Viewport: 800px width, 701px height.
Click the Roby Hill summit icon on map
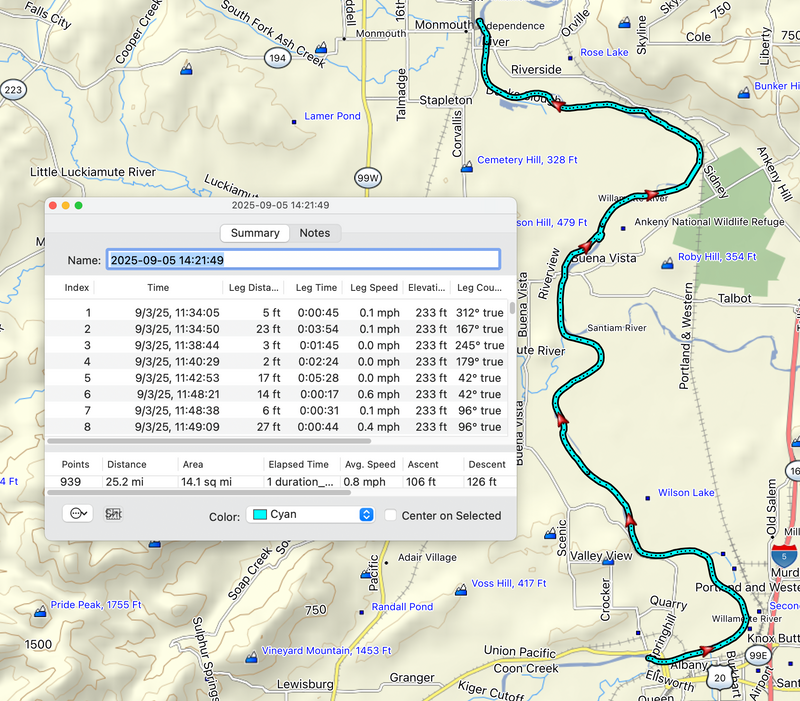pyautogui.click(x=667, y=264)
